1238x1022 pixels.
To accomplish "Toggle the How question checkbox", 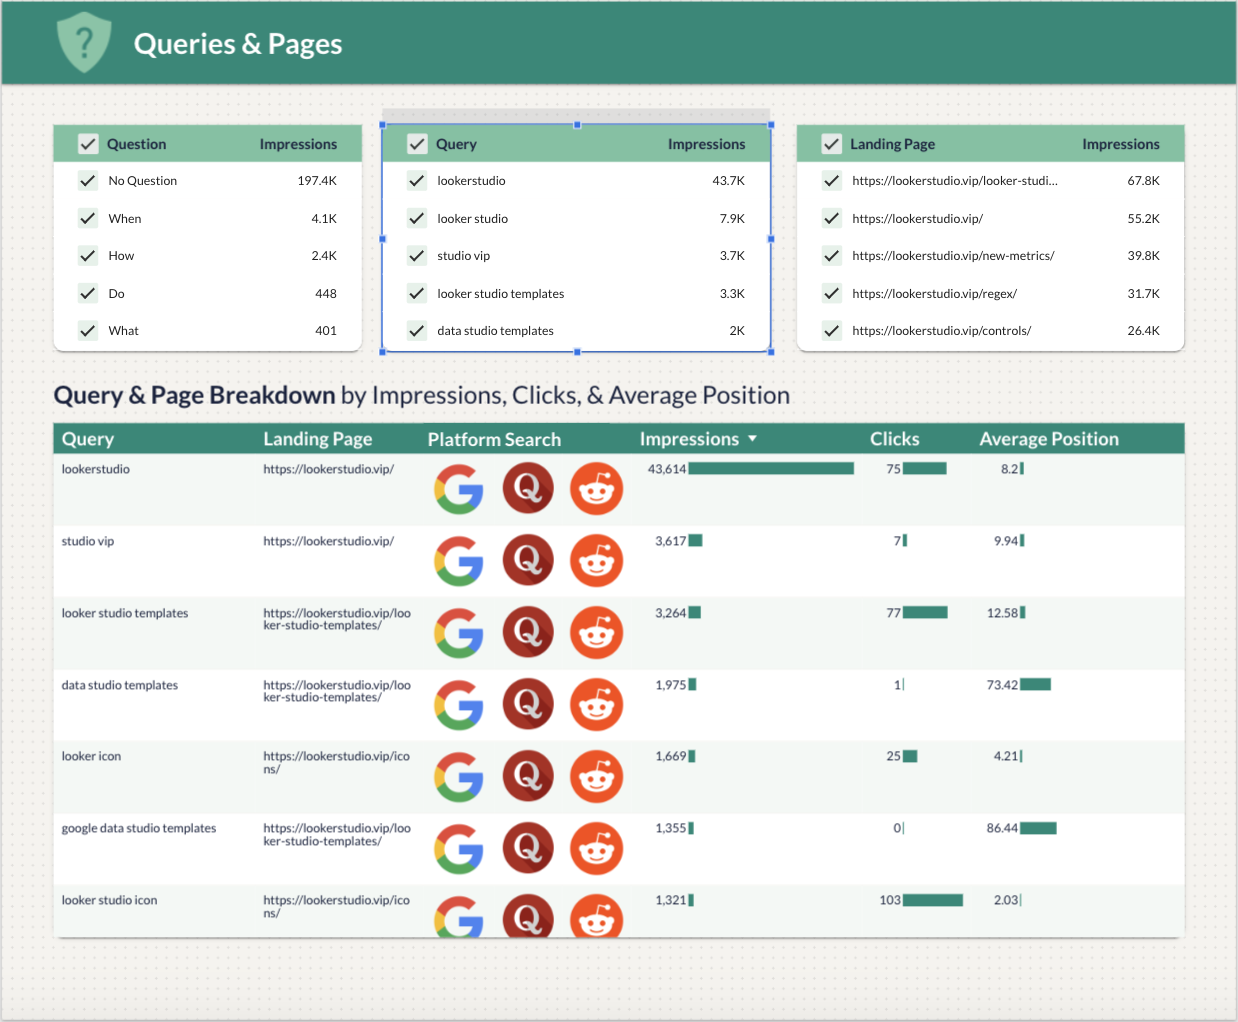I will pos(88,256).
